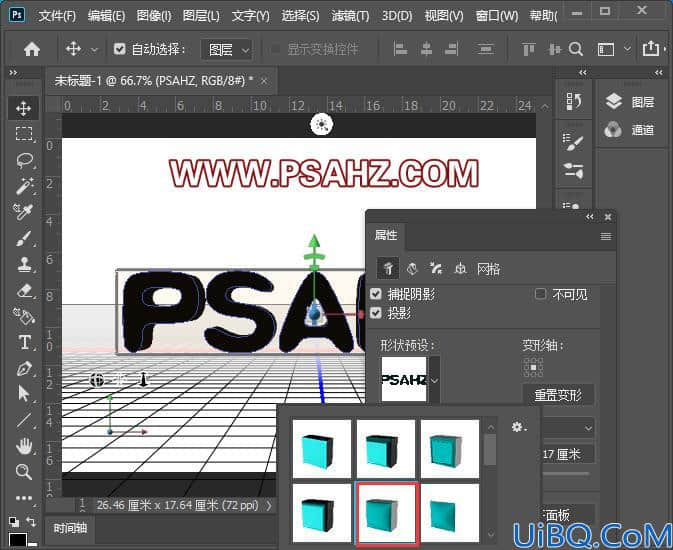
Task: Select the Eraser tool
Action: coord(25,291)
